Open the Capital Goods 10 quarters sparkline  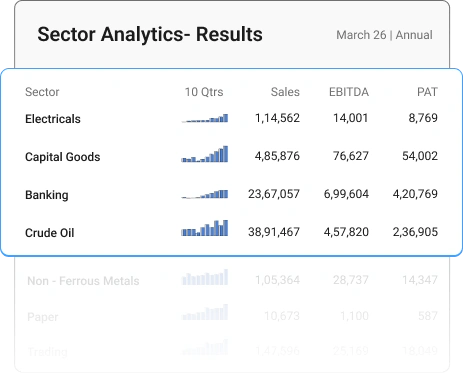pyautogui.click(x=205, y=154)
